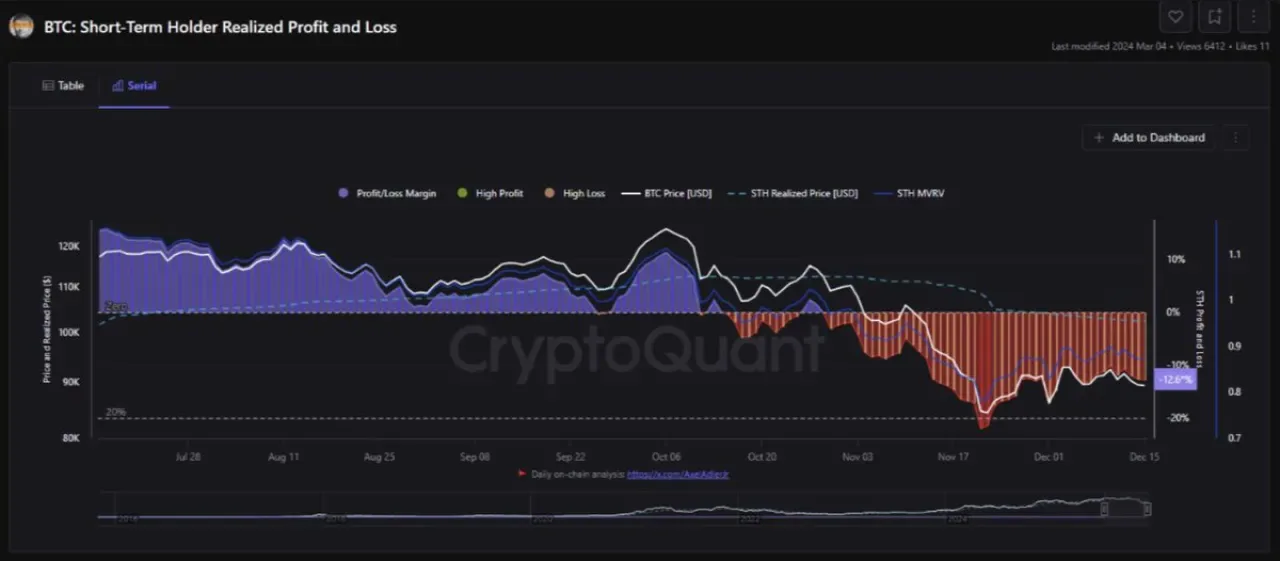The width and height of the screenshot is (1280, 561).
Task: Toggle BTC Price [USD] legend series
Action: 667,193
